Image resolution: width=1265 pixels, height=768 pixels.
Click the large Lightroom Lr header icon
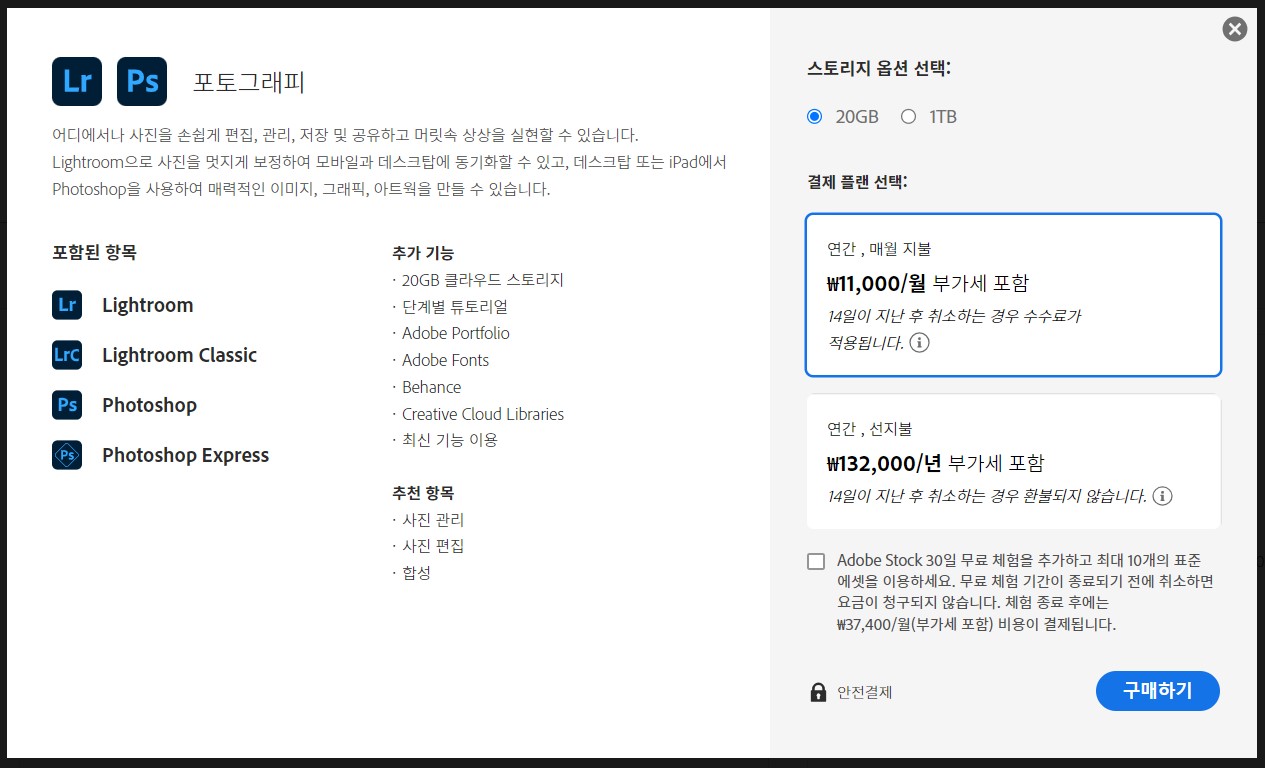pyautogui.click(x=77, y=81)
